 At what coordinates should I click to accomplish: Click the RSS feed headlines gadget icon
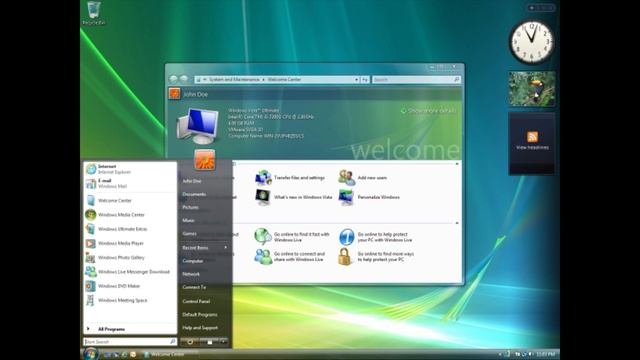[532, 137]
